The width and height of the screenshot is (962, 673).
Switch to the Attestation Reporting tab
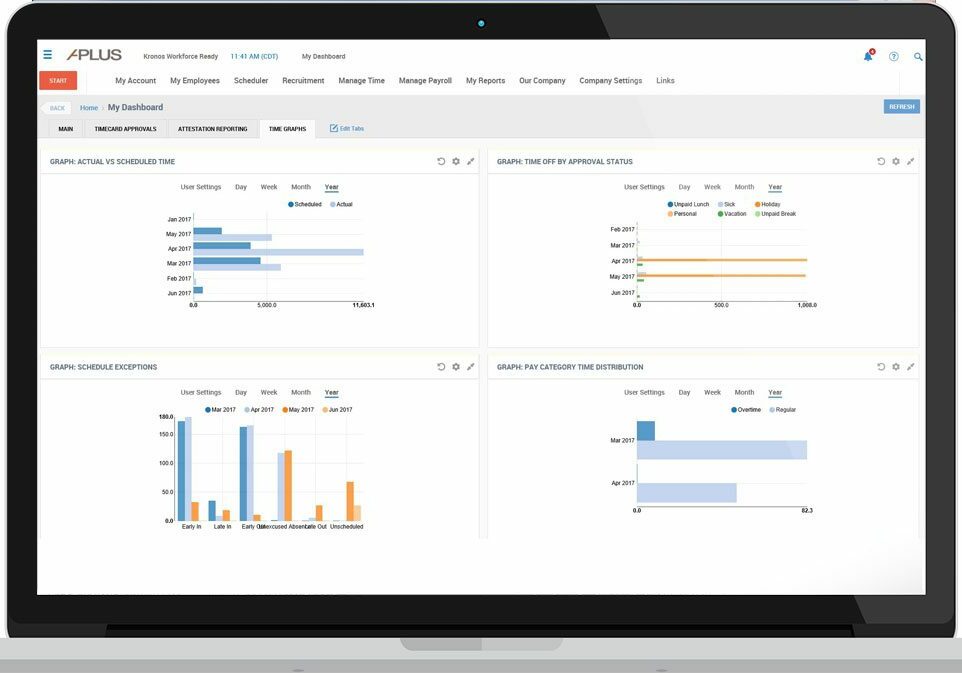coord(212,129)
